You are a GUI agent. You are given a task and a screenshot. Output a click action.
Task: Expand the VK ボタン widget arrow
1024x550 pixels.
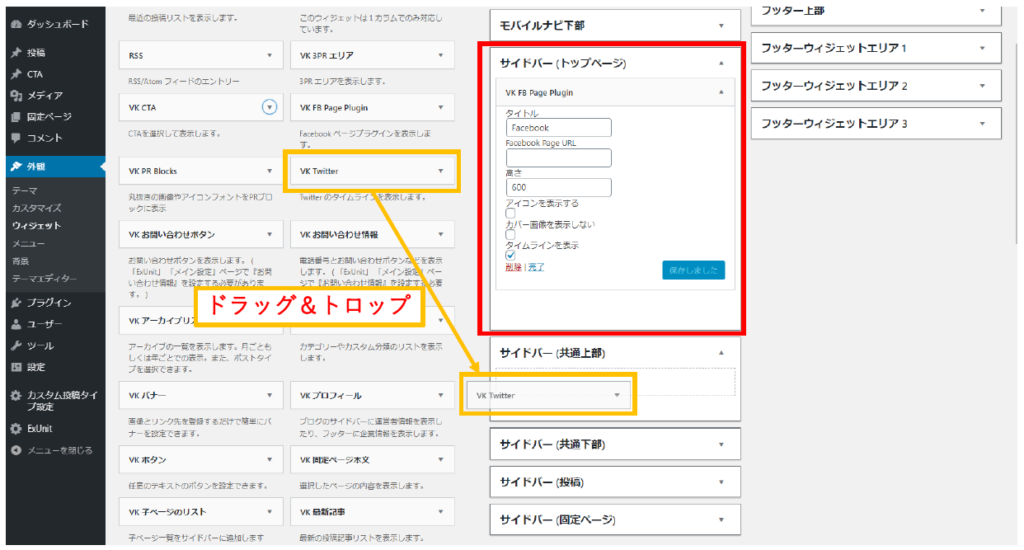[270, 460]
